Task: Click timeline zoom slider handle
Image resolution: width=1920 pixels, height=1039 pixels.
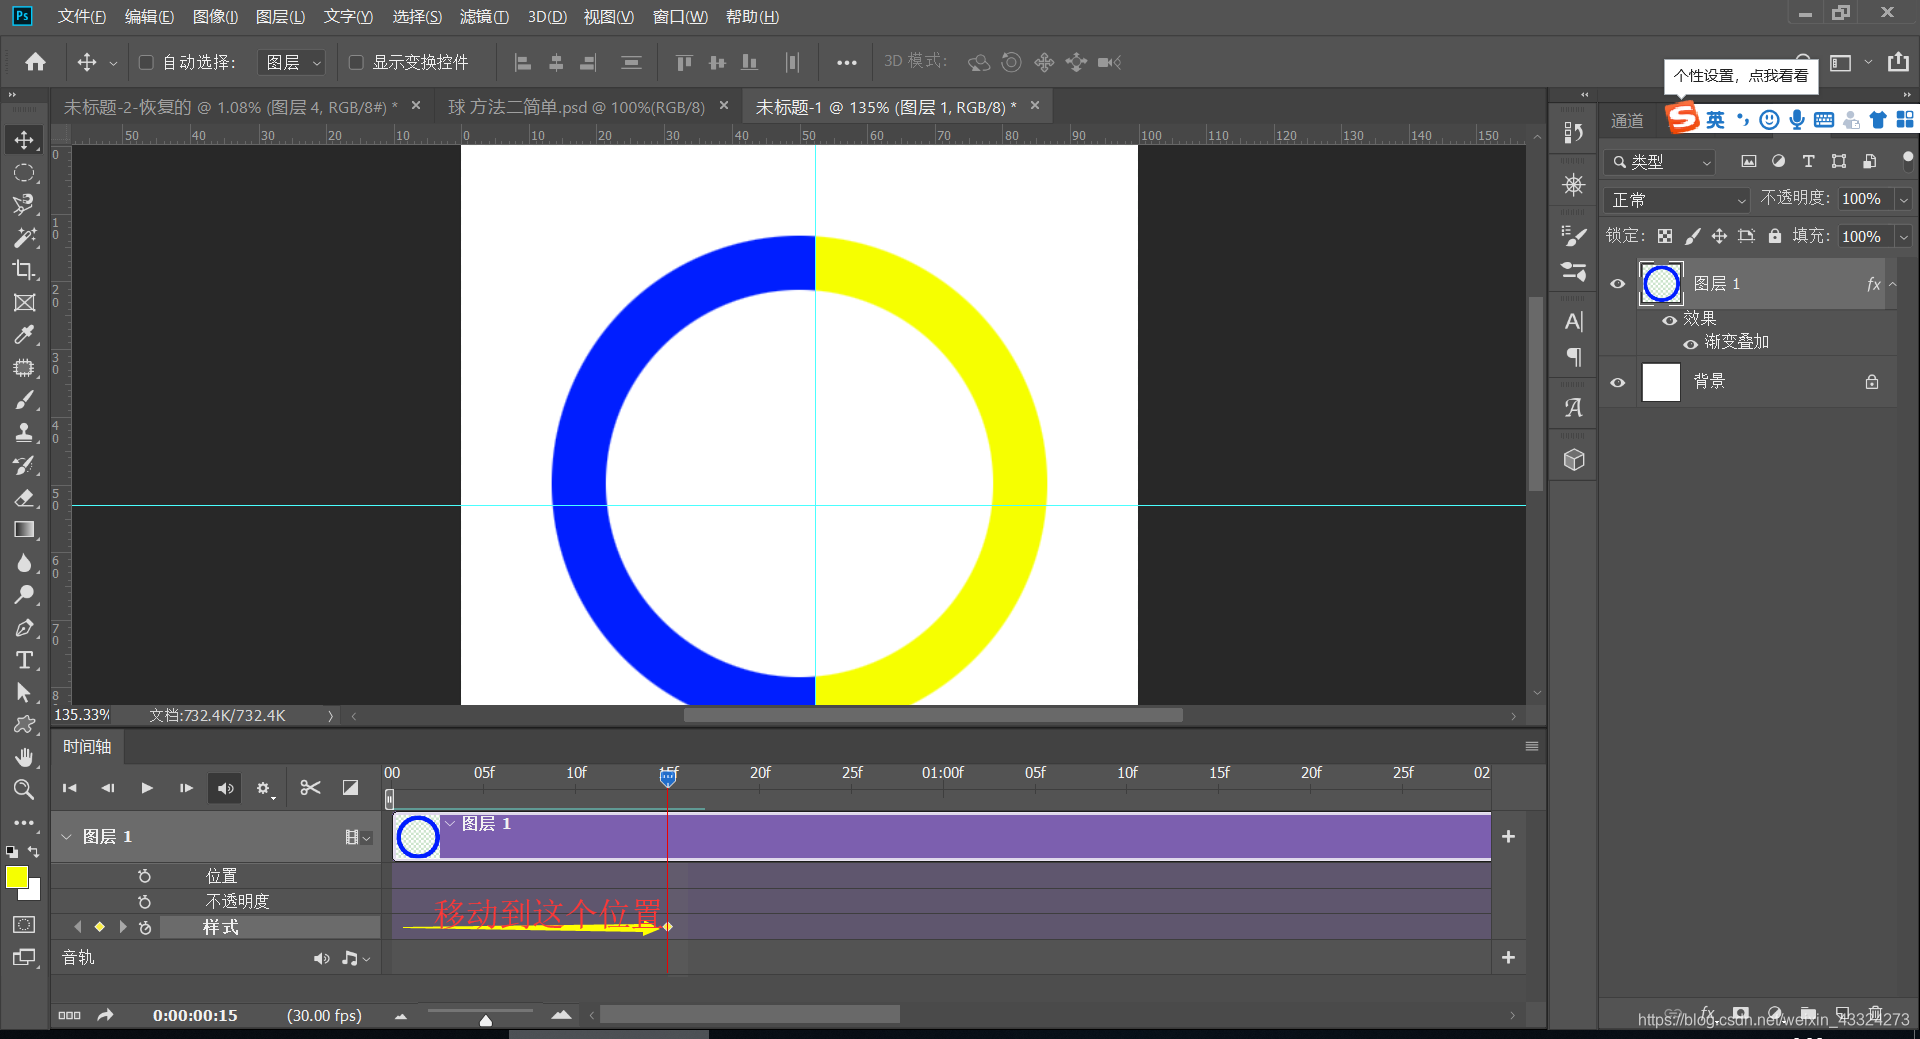Action: pyautogui.click(x=485, y=1020)
